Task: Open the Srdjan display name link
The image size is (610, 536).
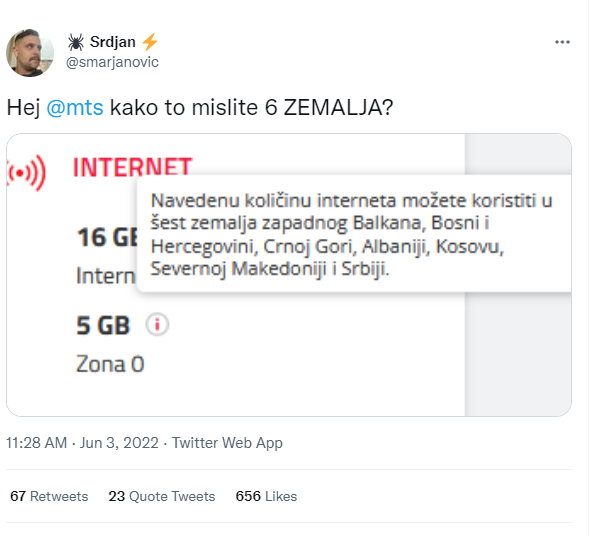Action: pyautogui.click(x=113, y=42)
